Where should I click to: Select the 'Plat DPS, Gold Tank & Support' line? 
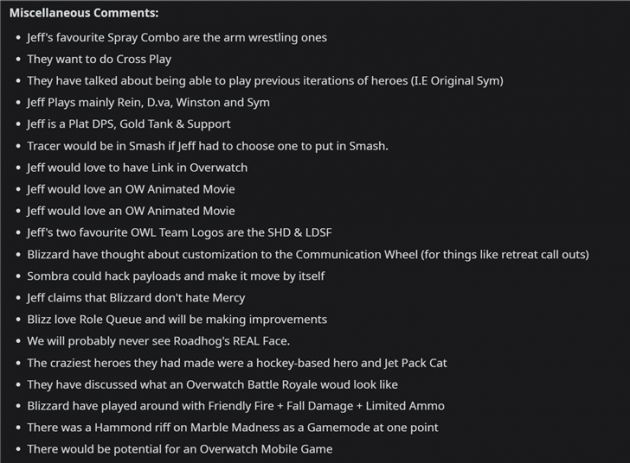(129, 124)
